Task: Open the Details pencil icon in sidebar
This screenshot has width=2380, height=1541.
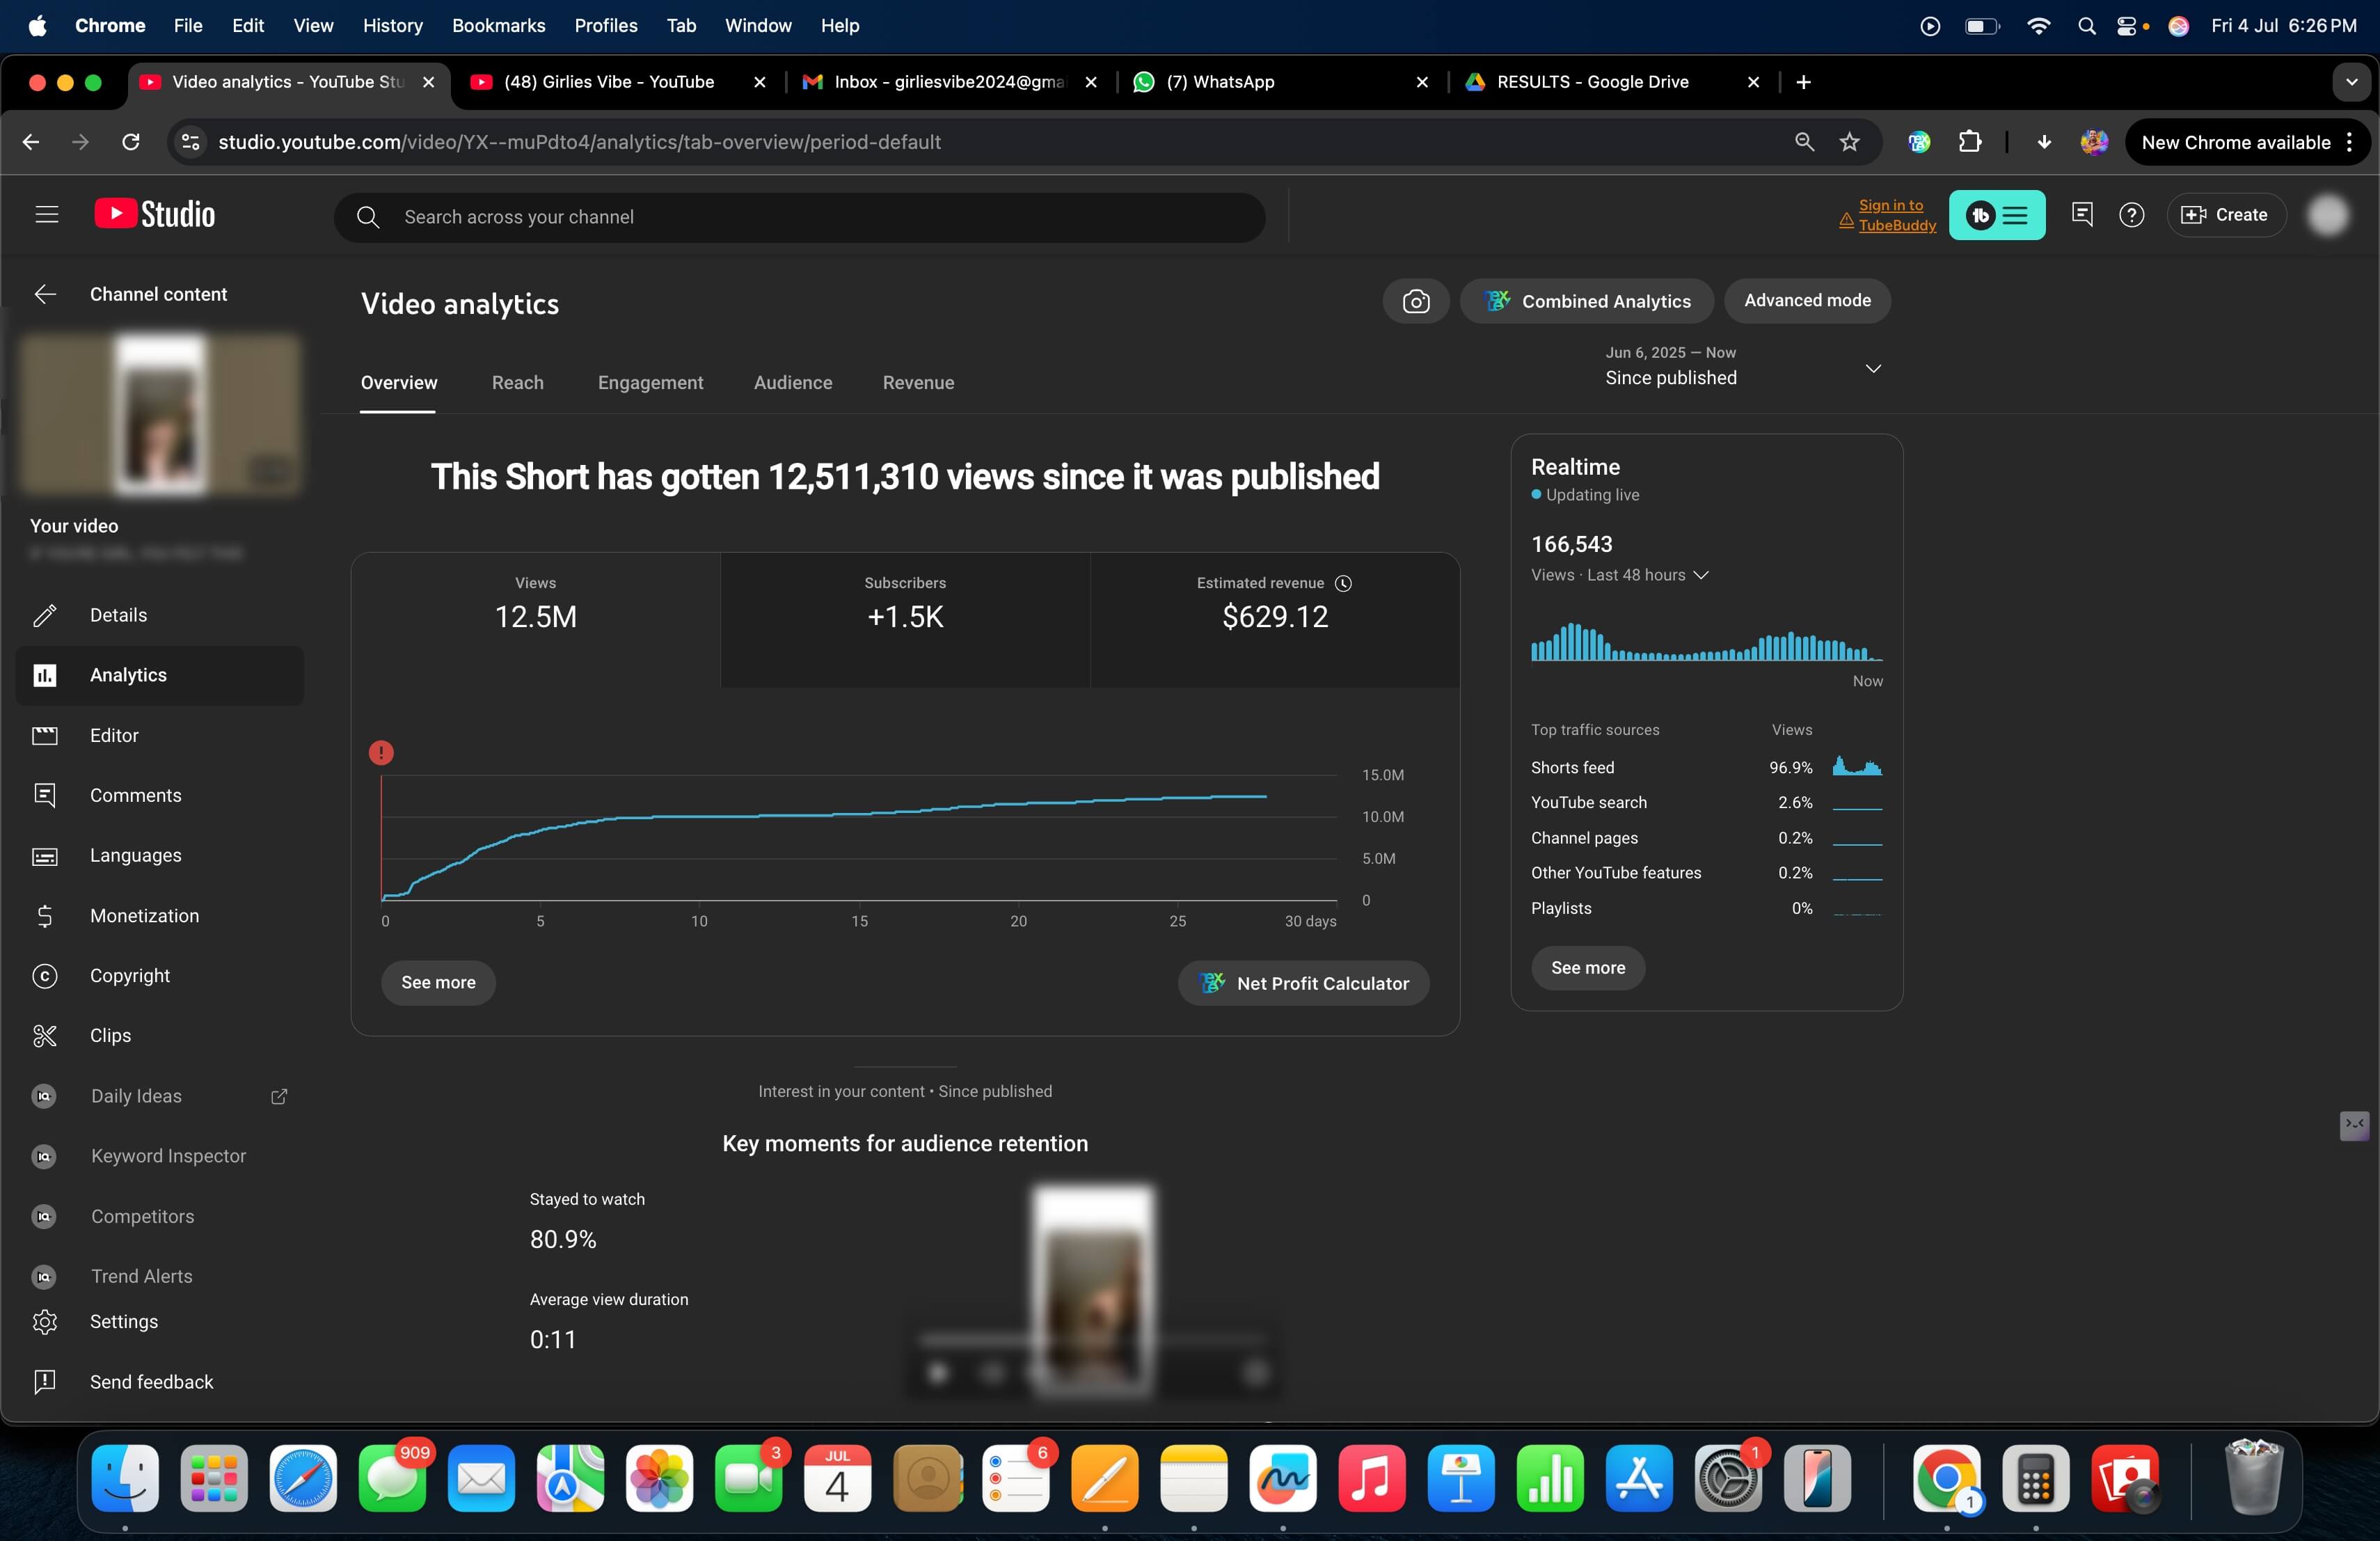Action: point(45,615)
